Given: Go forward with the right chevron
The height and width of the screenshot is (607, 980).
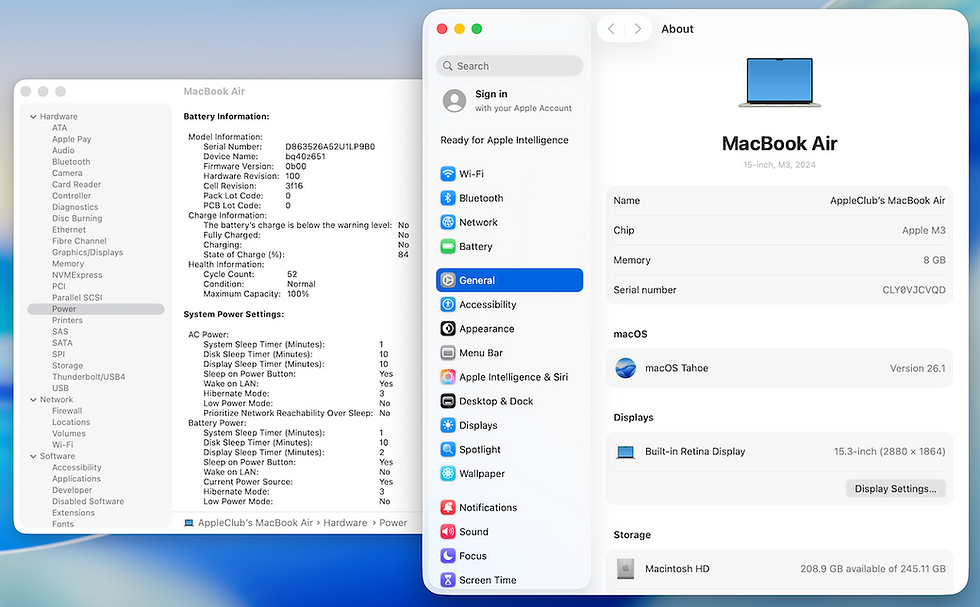Looking at the screenshot, I should [638, 29].
